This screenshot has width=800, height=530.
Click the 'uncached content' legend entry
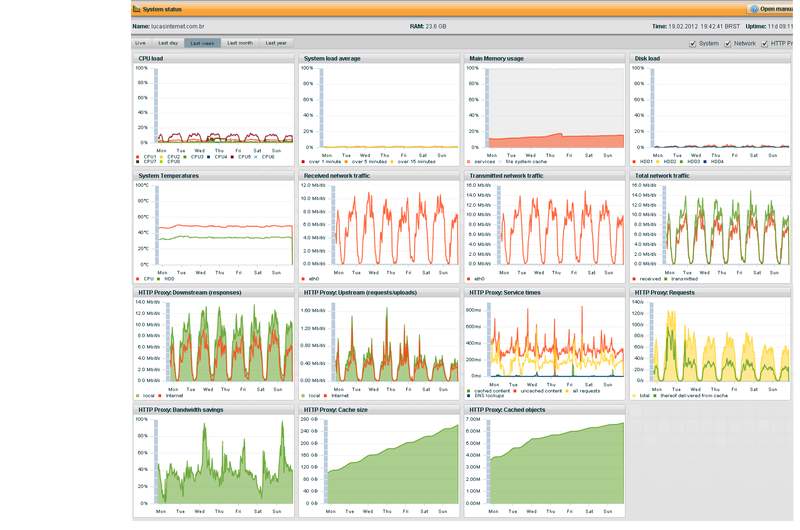(x=538, y=391)
